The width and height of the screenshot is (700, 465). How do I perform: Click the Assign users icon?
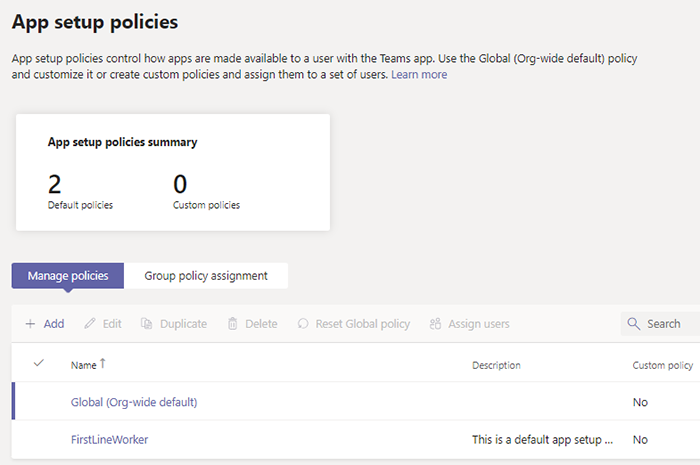(435, 324)
